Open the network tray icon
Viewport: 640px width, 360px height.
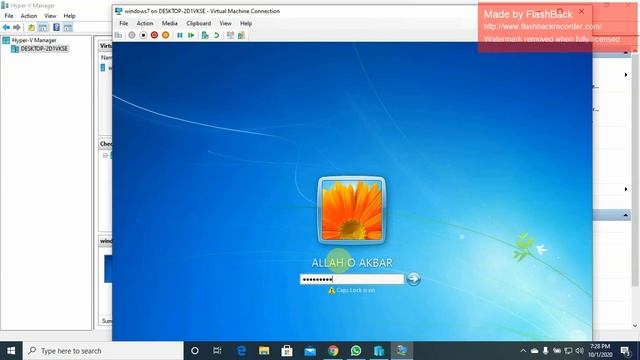tap(568, 351)
